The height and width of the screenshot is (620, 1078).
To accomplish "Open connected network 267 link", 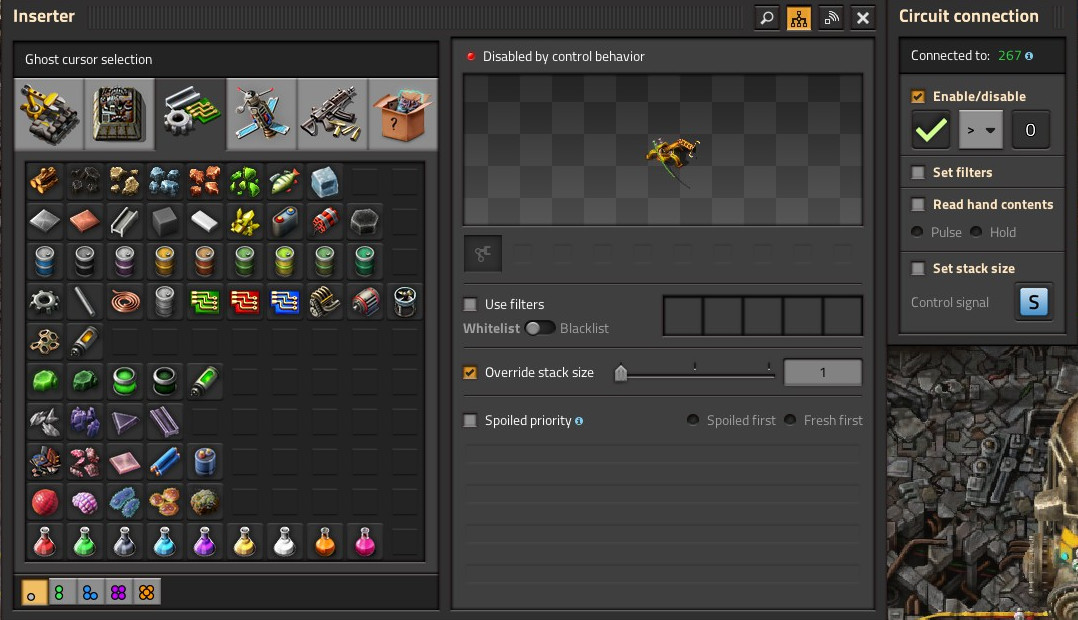I will point(1009,56).
